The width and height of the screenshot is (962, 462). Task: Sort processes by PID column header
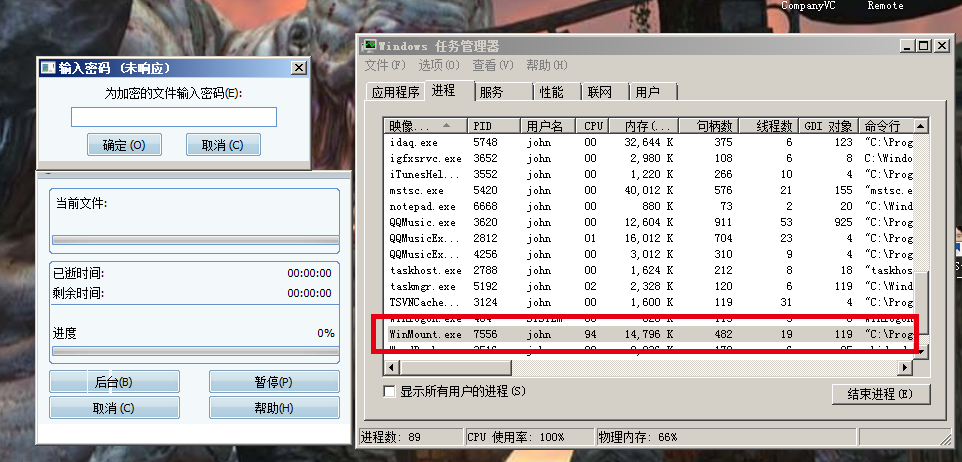click(x=494, y=126)
